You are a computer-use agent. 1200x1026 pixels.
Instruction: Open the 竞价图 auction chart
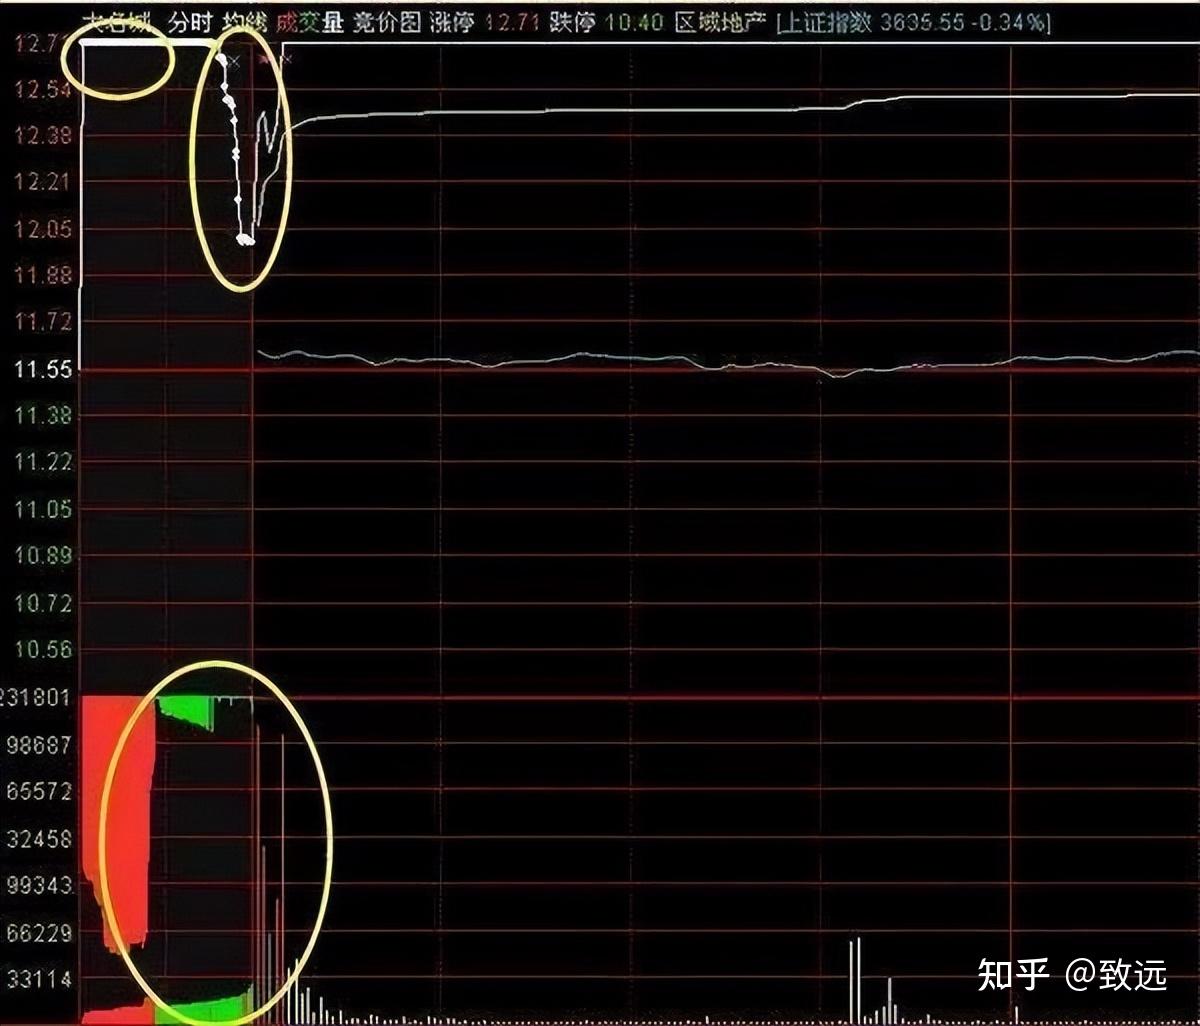(x=386, y=22)
